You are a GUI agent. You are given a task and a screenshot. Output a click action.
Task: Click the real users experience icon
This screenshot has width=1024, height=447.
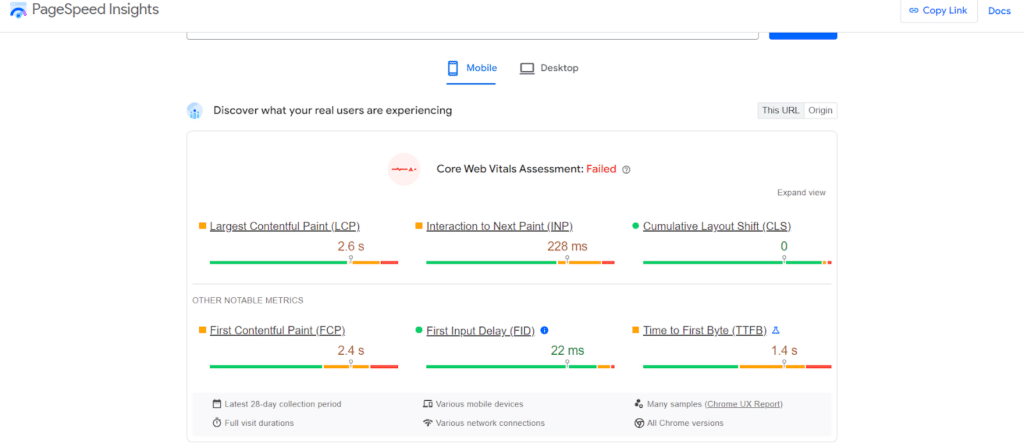click(x=194, y=111)
